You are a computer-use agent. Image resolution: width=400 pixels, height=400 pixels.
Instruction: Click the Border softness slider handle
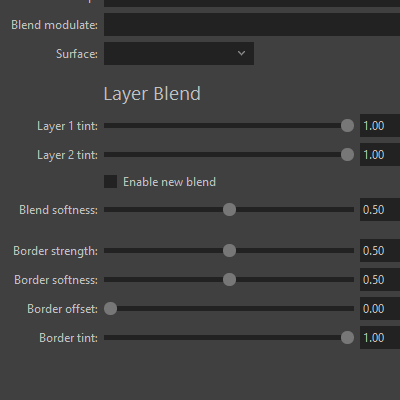(229, 280)
